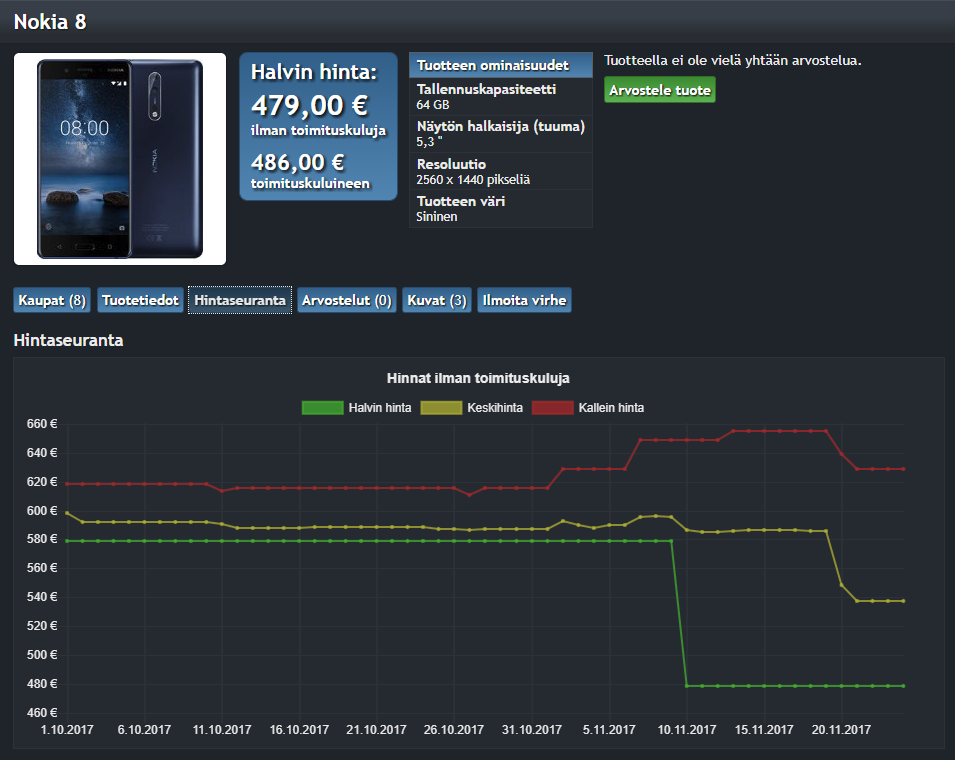Click the Näytön halkaisija (tuuma) row
955x760 pixels.
tap(501, 134)
